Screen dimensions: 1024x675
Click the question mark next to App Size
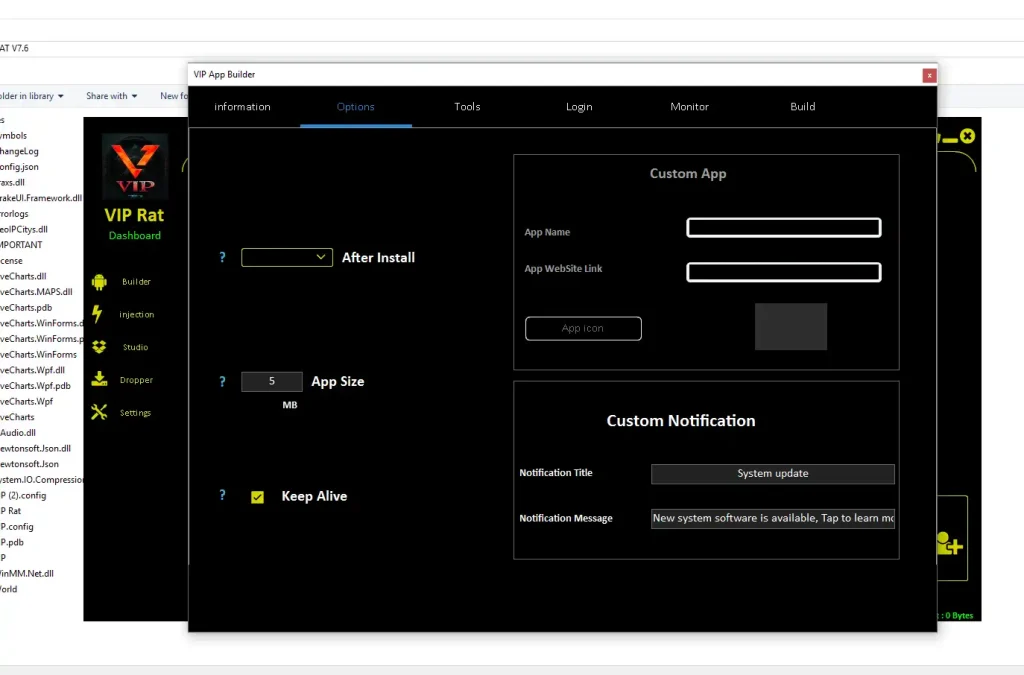point(222,381)
